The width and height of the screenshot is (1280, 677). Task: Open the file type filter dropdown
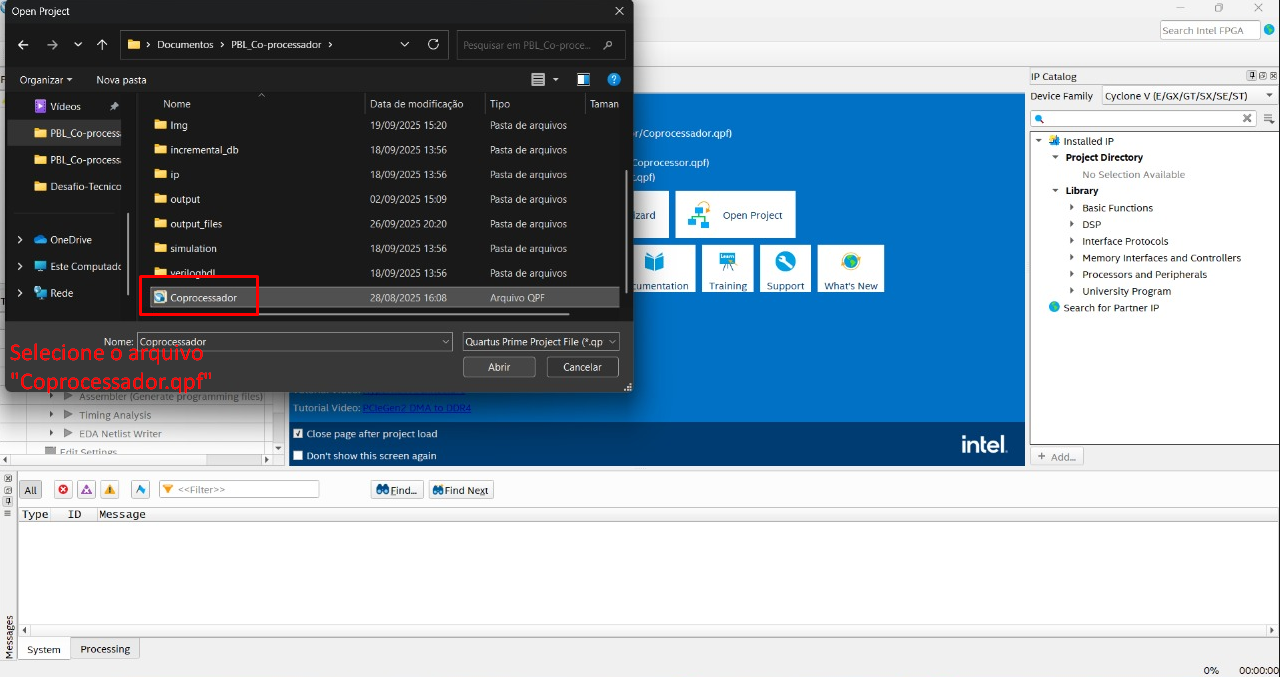pos(541,342)
